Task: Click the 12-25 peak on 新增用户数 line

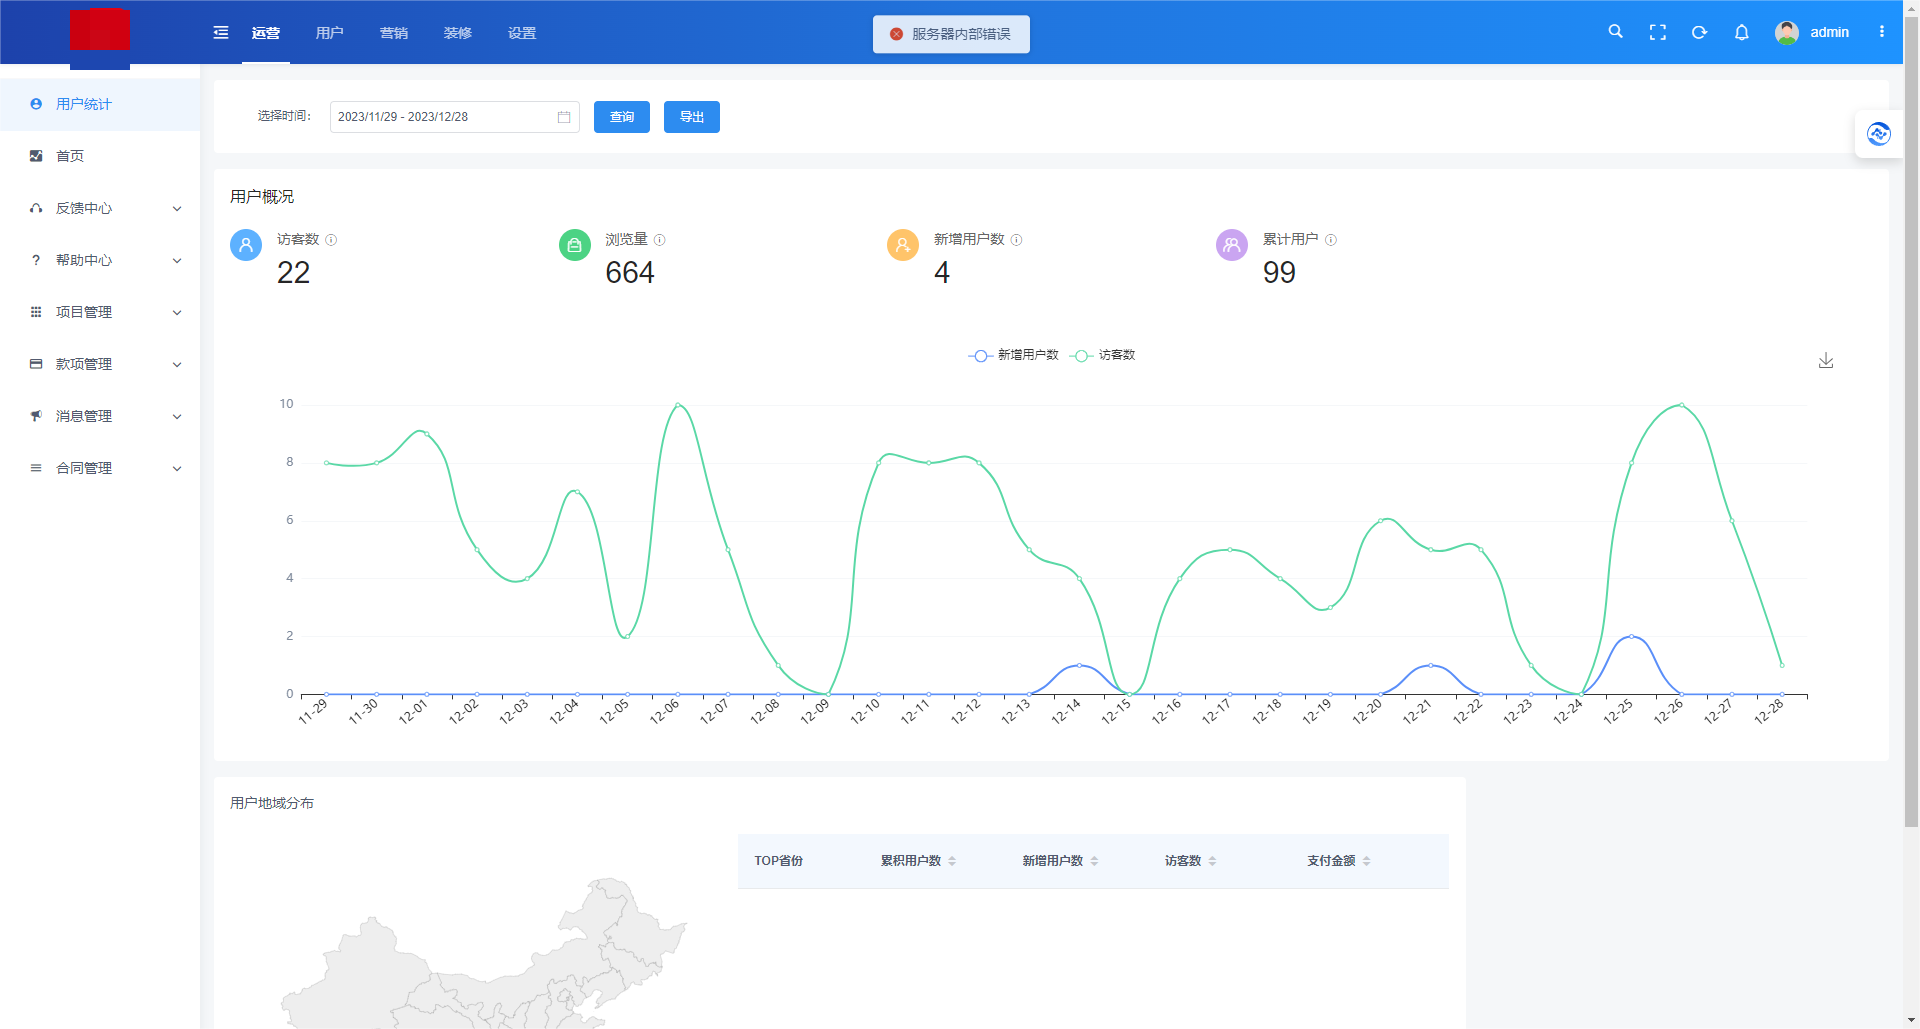Action: point(1631,636)
